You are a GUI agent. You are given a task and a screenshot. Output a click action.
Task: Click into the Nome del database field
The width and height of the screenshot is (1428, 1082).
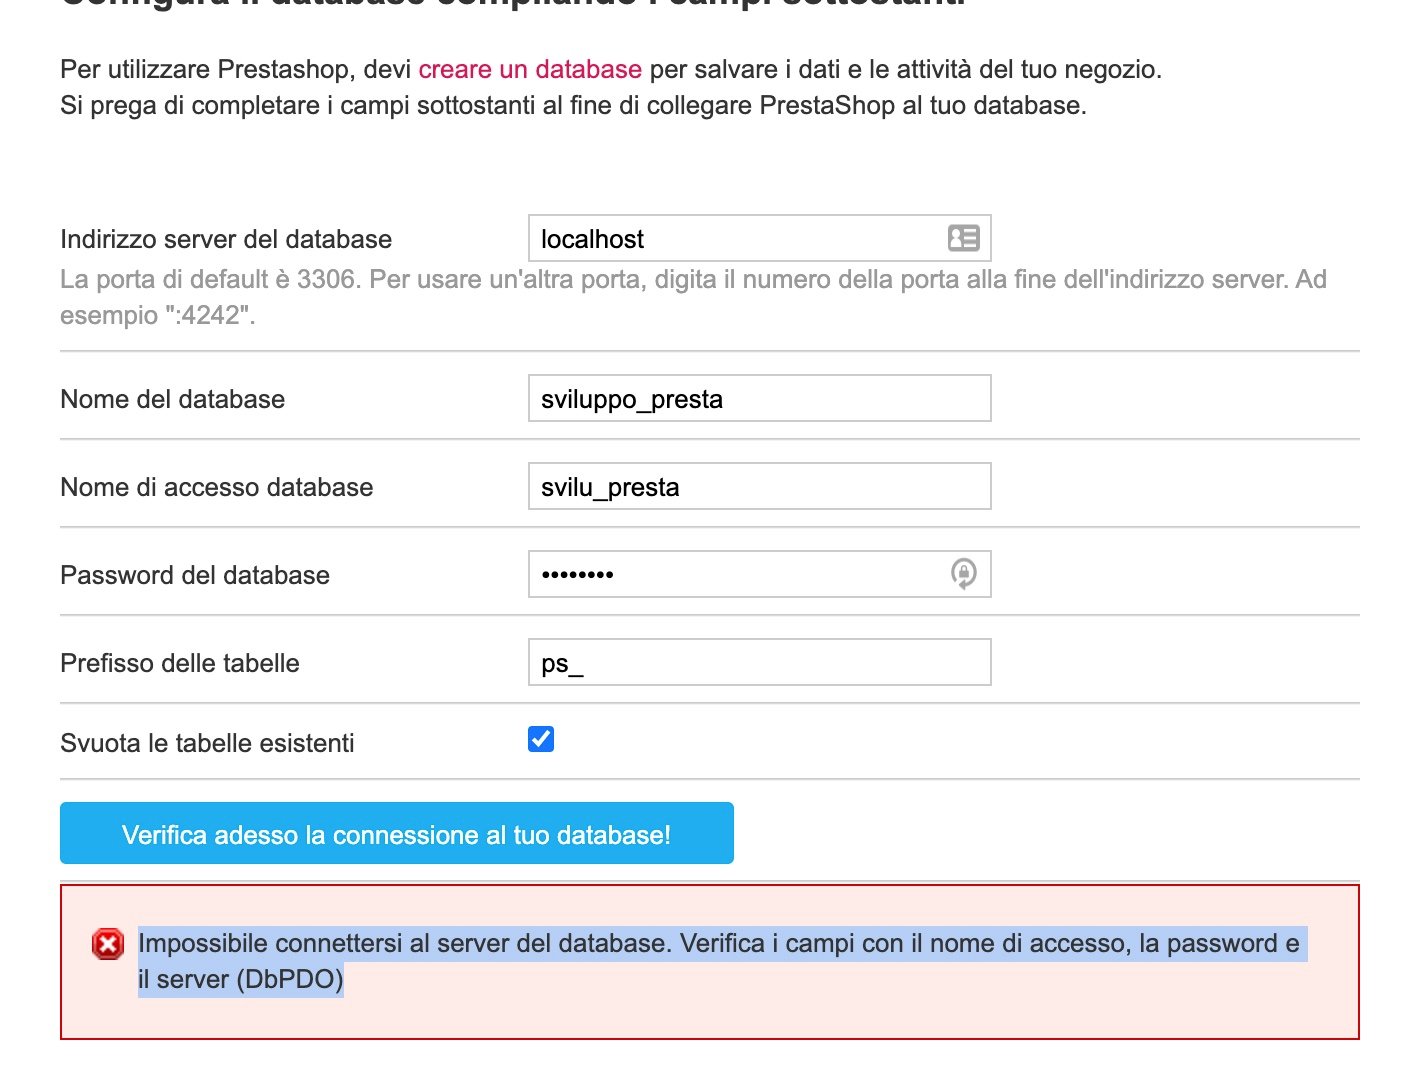760,398
